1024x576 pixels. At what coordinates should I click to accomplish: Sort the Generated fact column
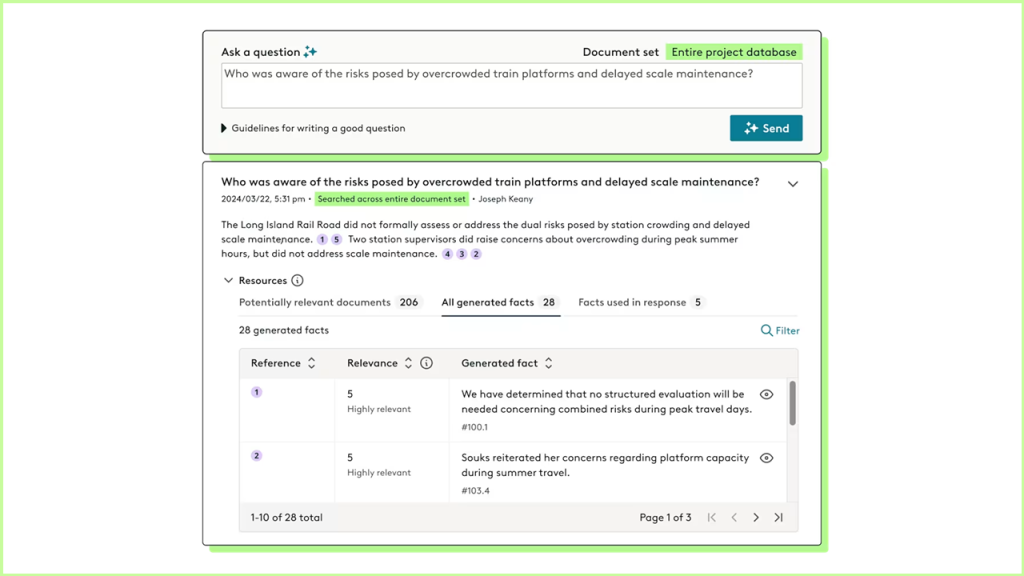click(x=549, y=363)
